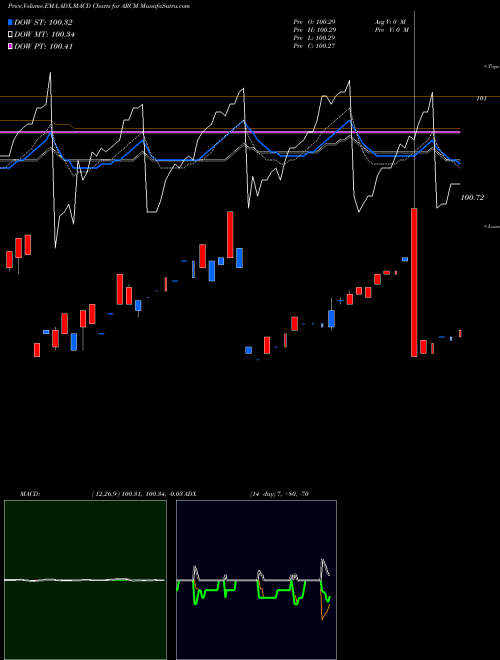Viewport: 500px width, 660px height.
Task: Open the green MACD indicator chart panel
Action: tap(85, 580)
